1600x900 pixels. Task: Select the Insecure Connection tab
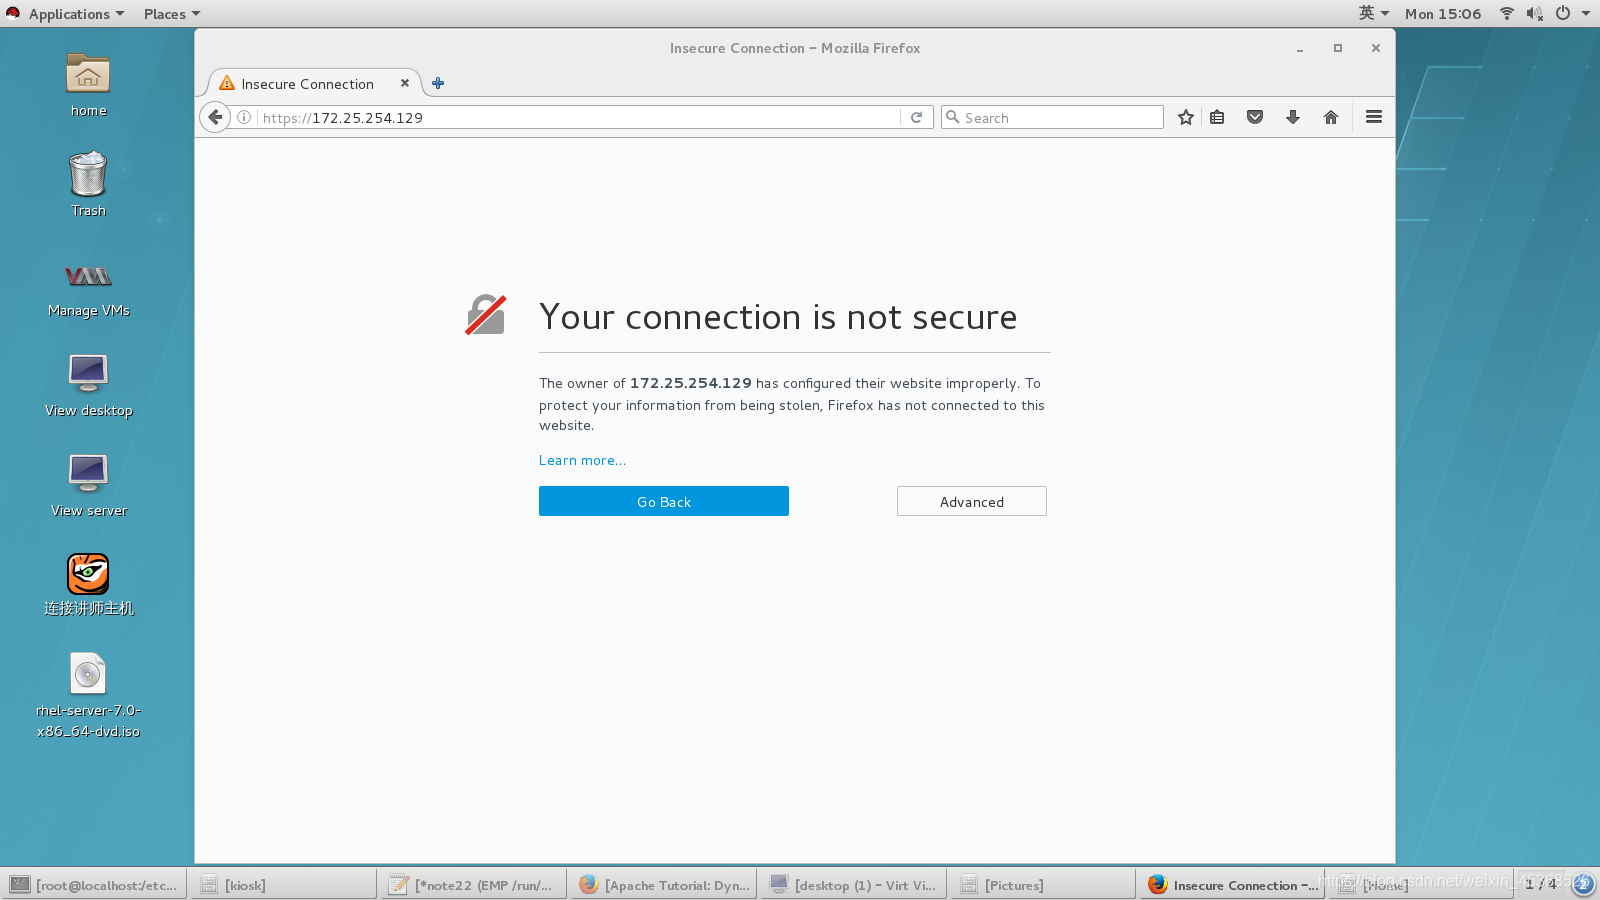click(x=308, y=84)
